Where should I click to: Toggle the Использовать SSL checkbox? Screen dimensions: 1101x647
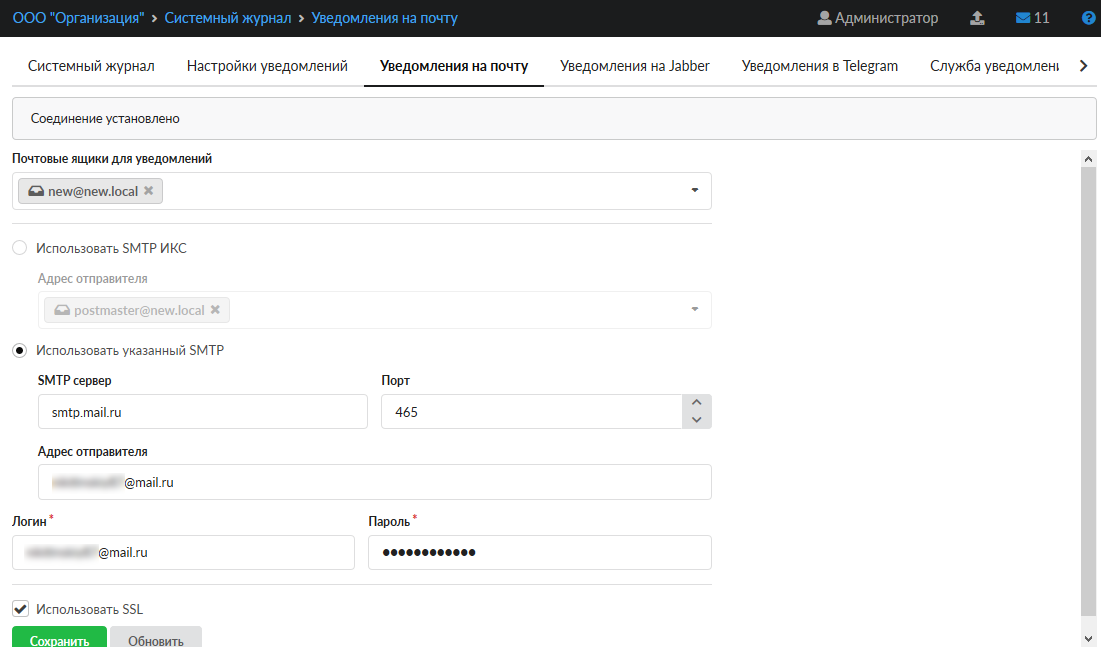tap(20, 608)
